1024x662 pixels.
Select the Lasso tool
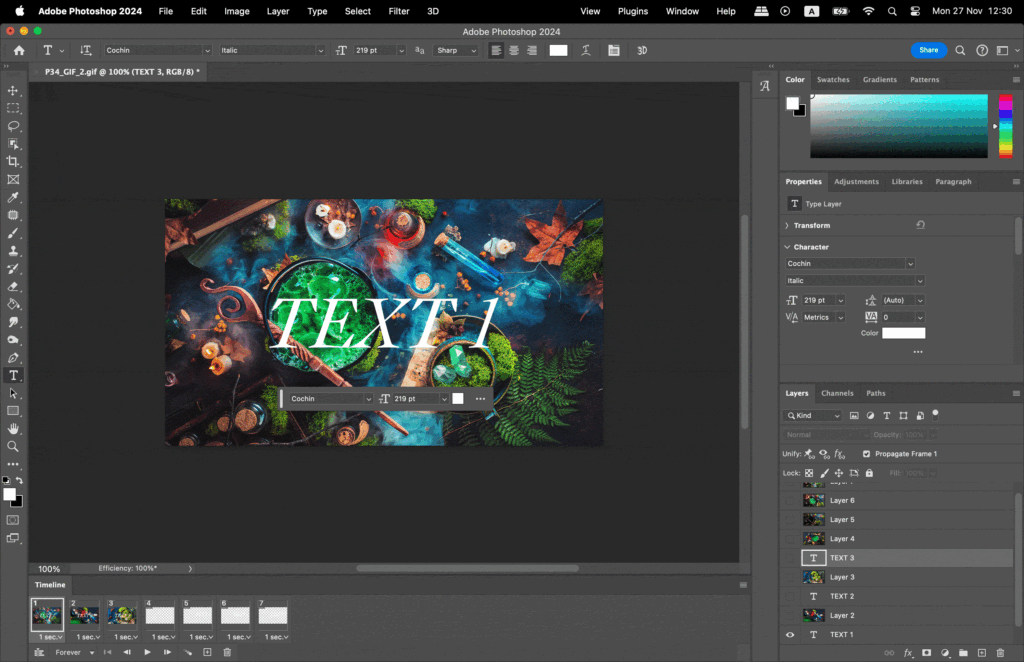point(13,125)
